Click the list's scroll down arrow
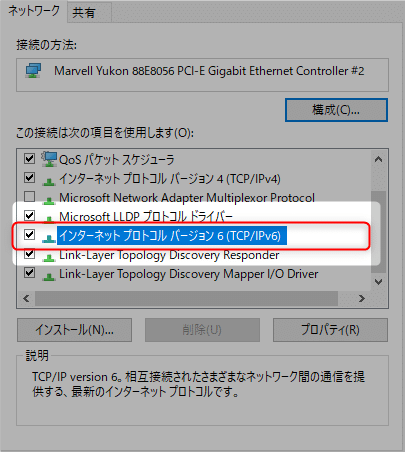The height and width of the screenshot is (452, 405). tap(378, 282)
